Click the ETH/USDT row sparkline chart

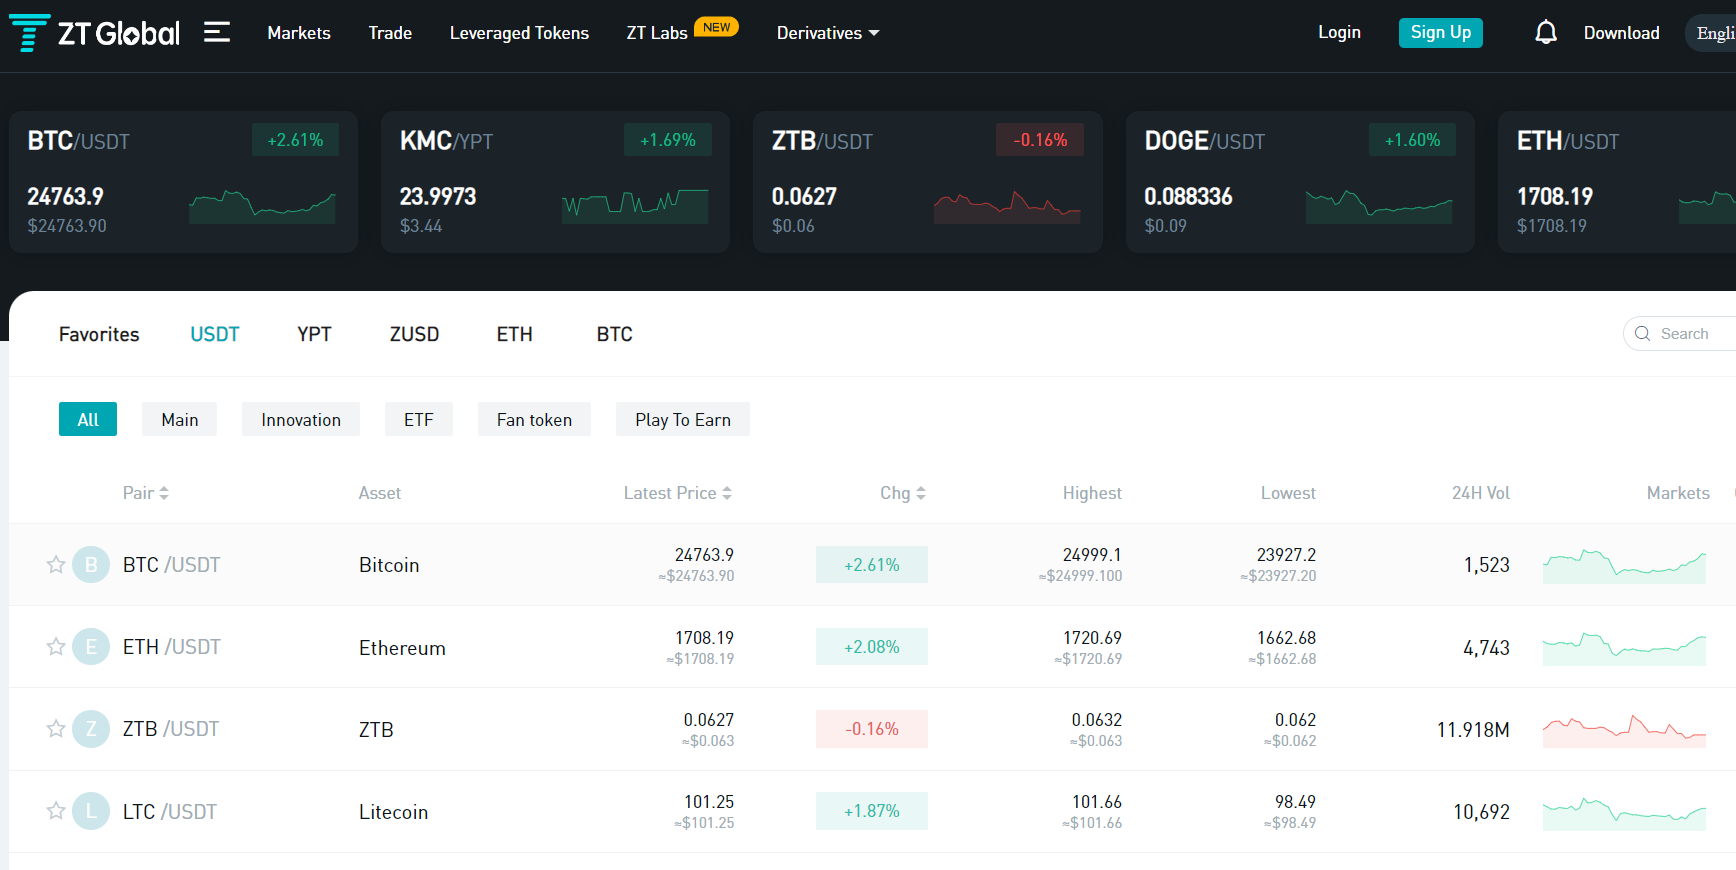(x=1624, y=648)
